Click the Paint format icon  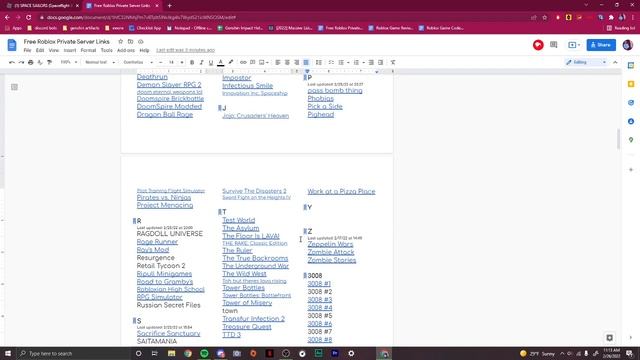[49, 62]
